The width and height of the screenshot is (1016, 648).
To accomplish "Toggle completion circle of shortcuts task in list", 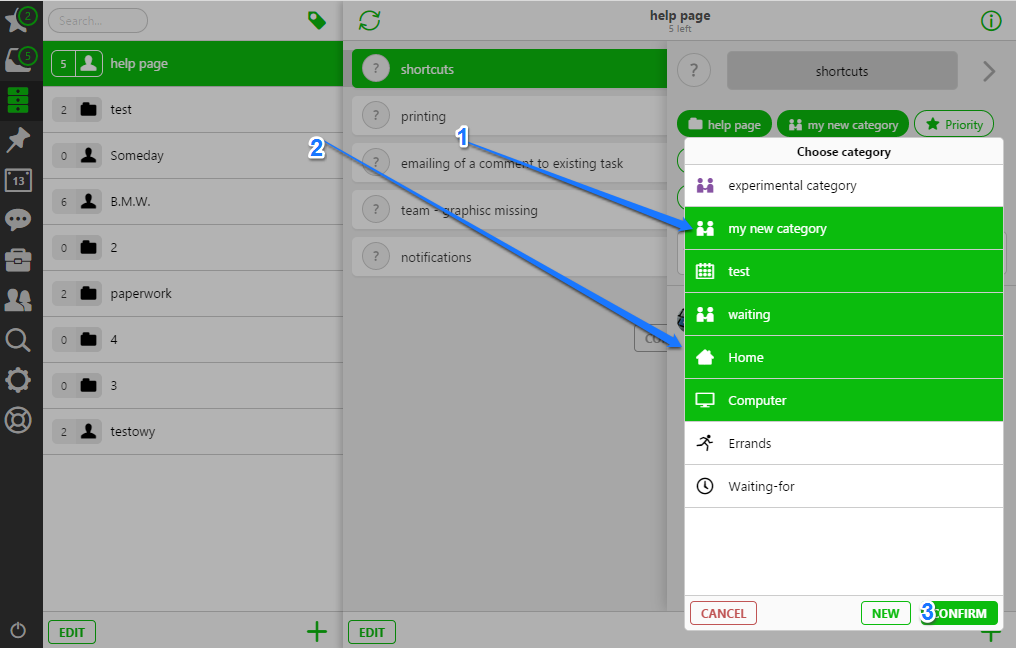I will coord(376,69).
